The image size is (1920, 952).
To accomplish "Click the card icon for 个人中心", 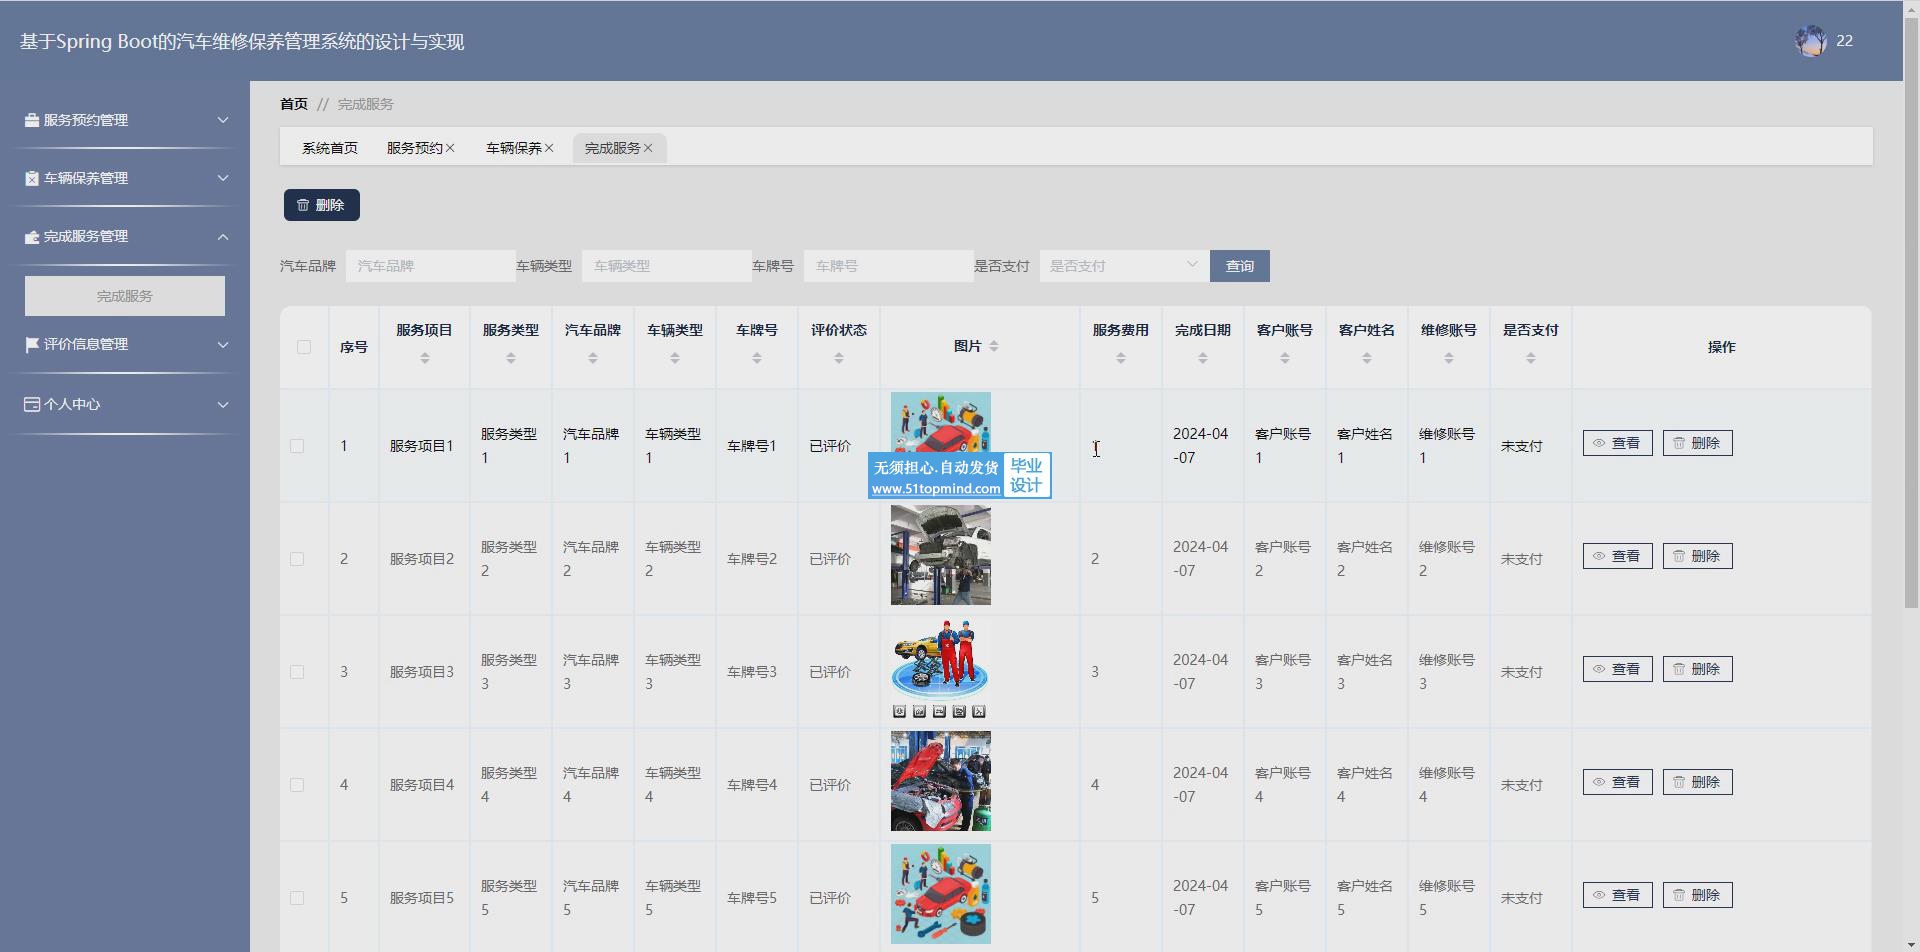I will click(32, 404).
